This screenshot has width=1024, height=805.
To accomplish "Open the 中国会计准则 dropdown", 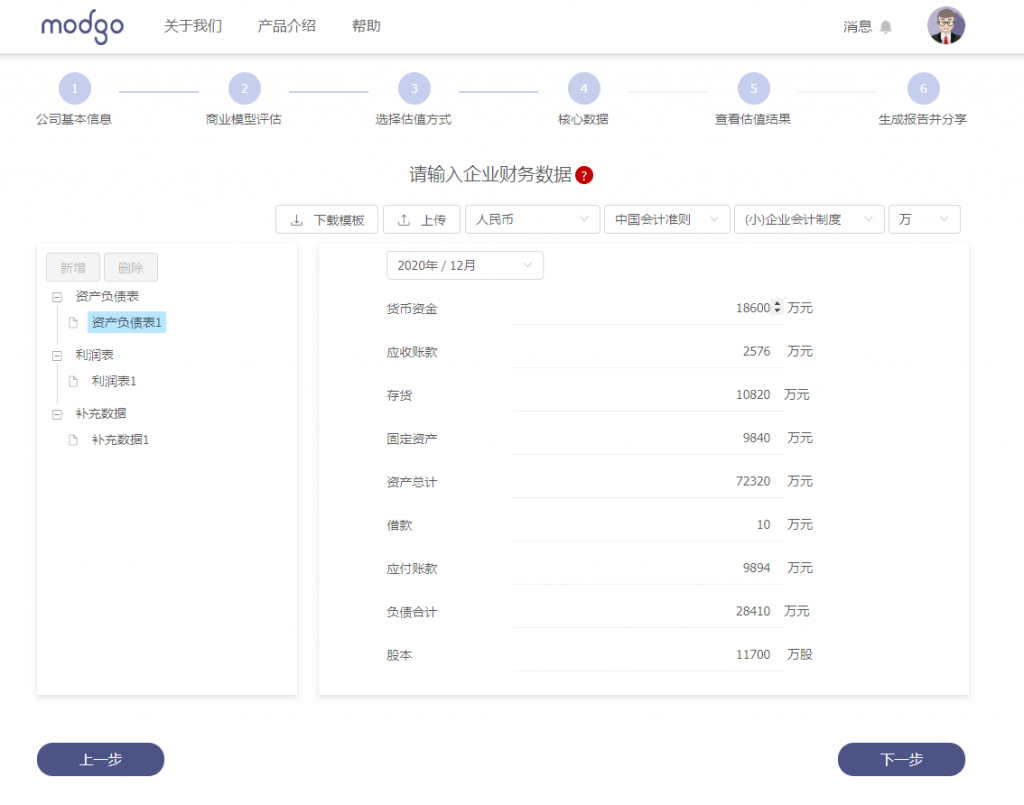I will click(666, 219).
